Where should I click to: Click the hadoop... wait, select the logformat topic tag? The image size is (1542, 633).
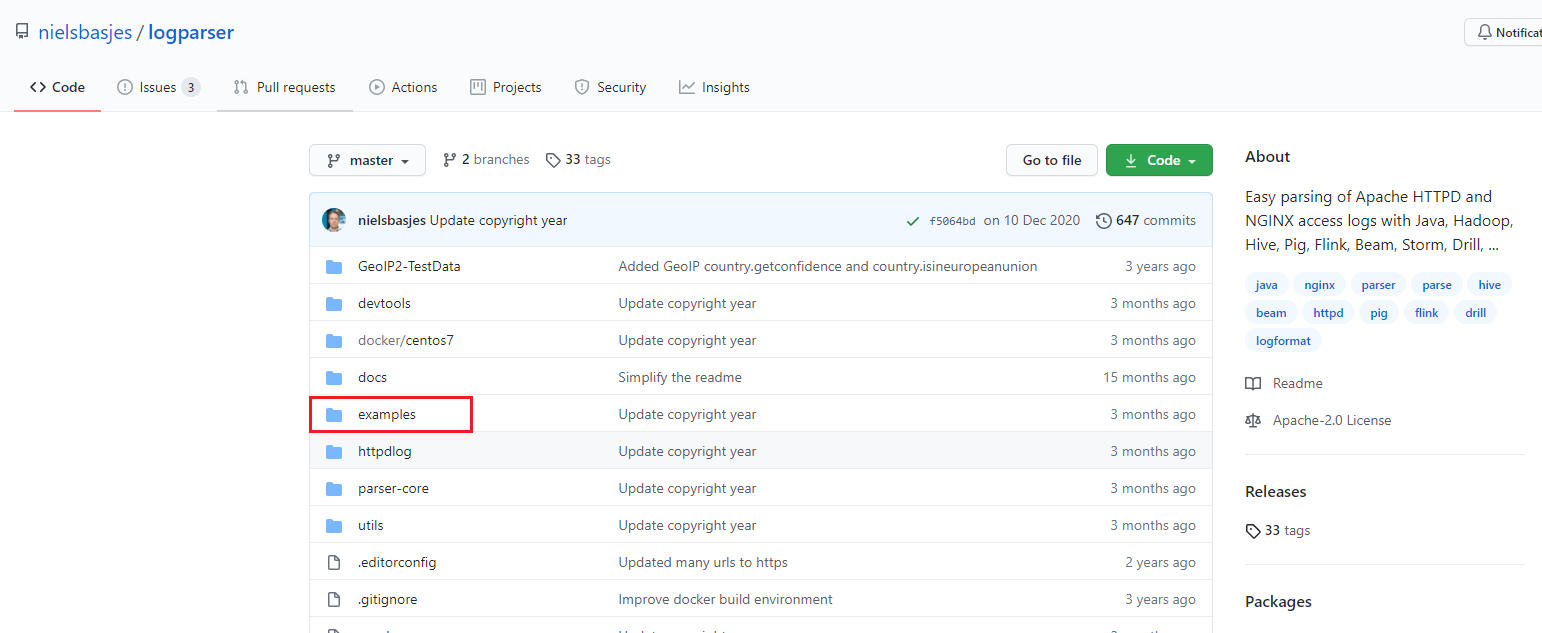[1283, 340]
